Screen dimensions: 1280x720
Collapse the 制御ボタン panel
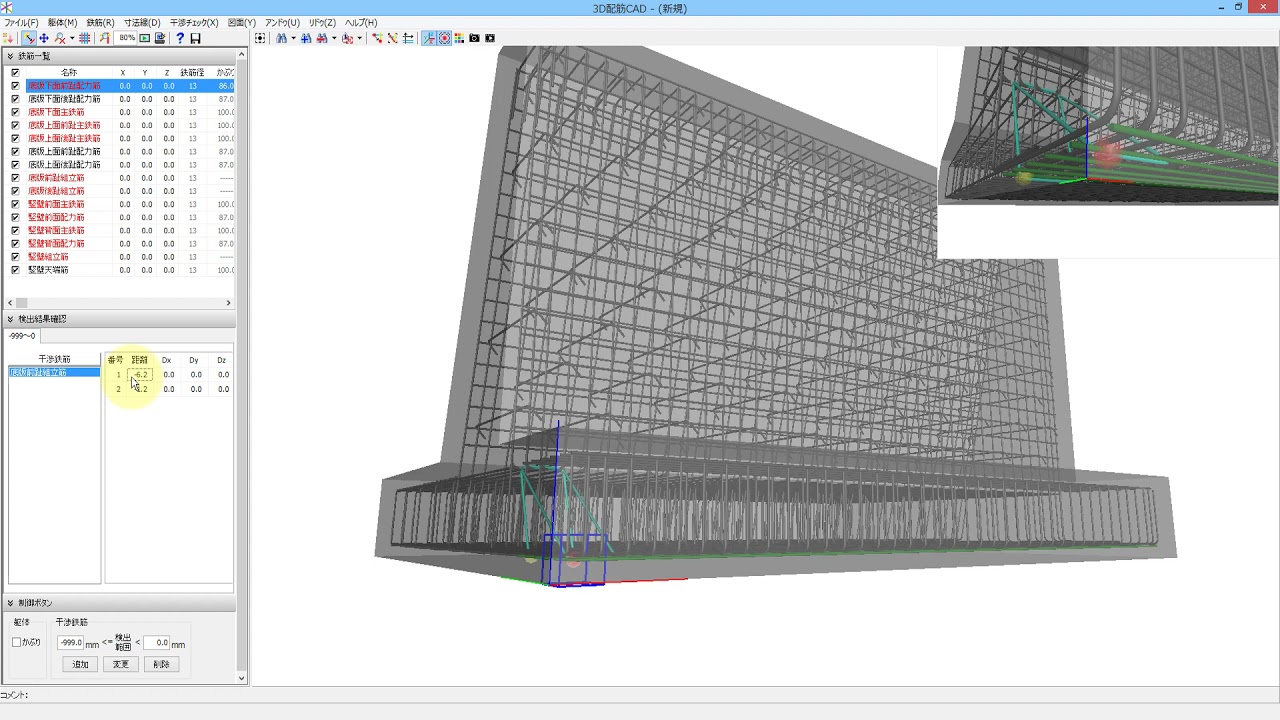(10, 603)
